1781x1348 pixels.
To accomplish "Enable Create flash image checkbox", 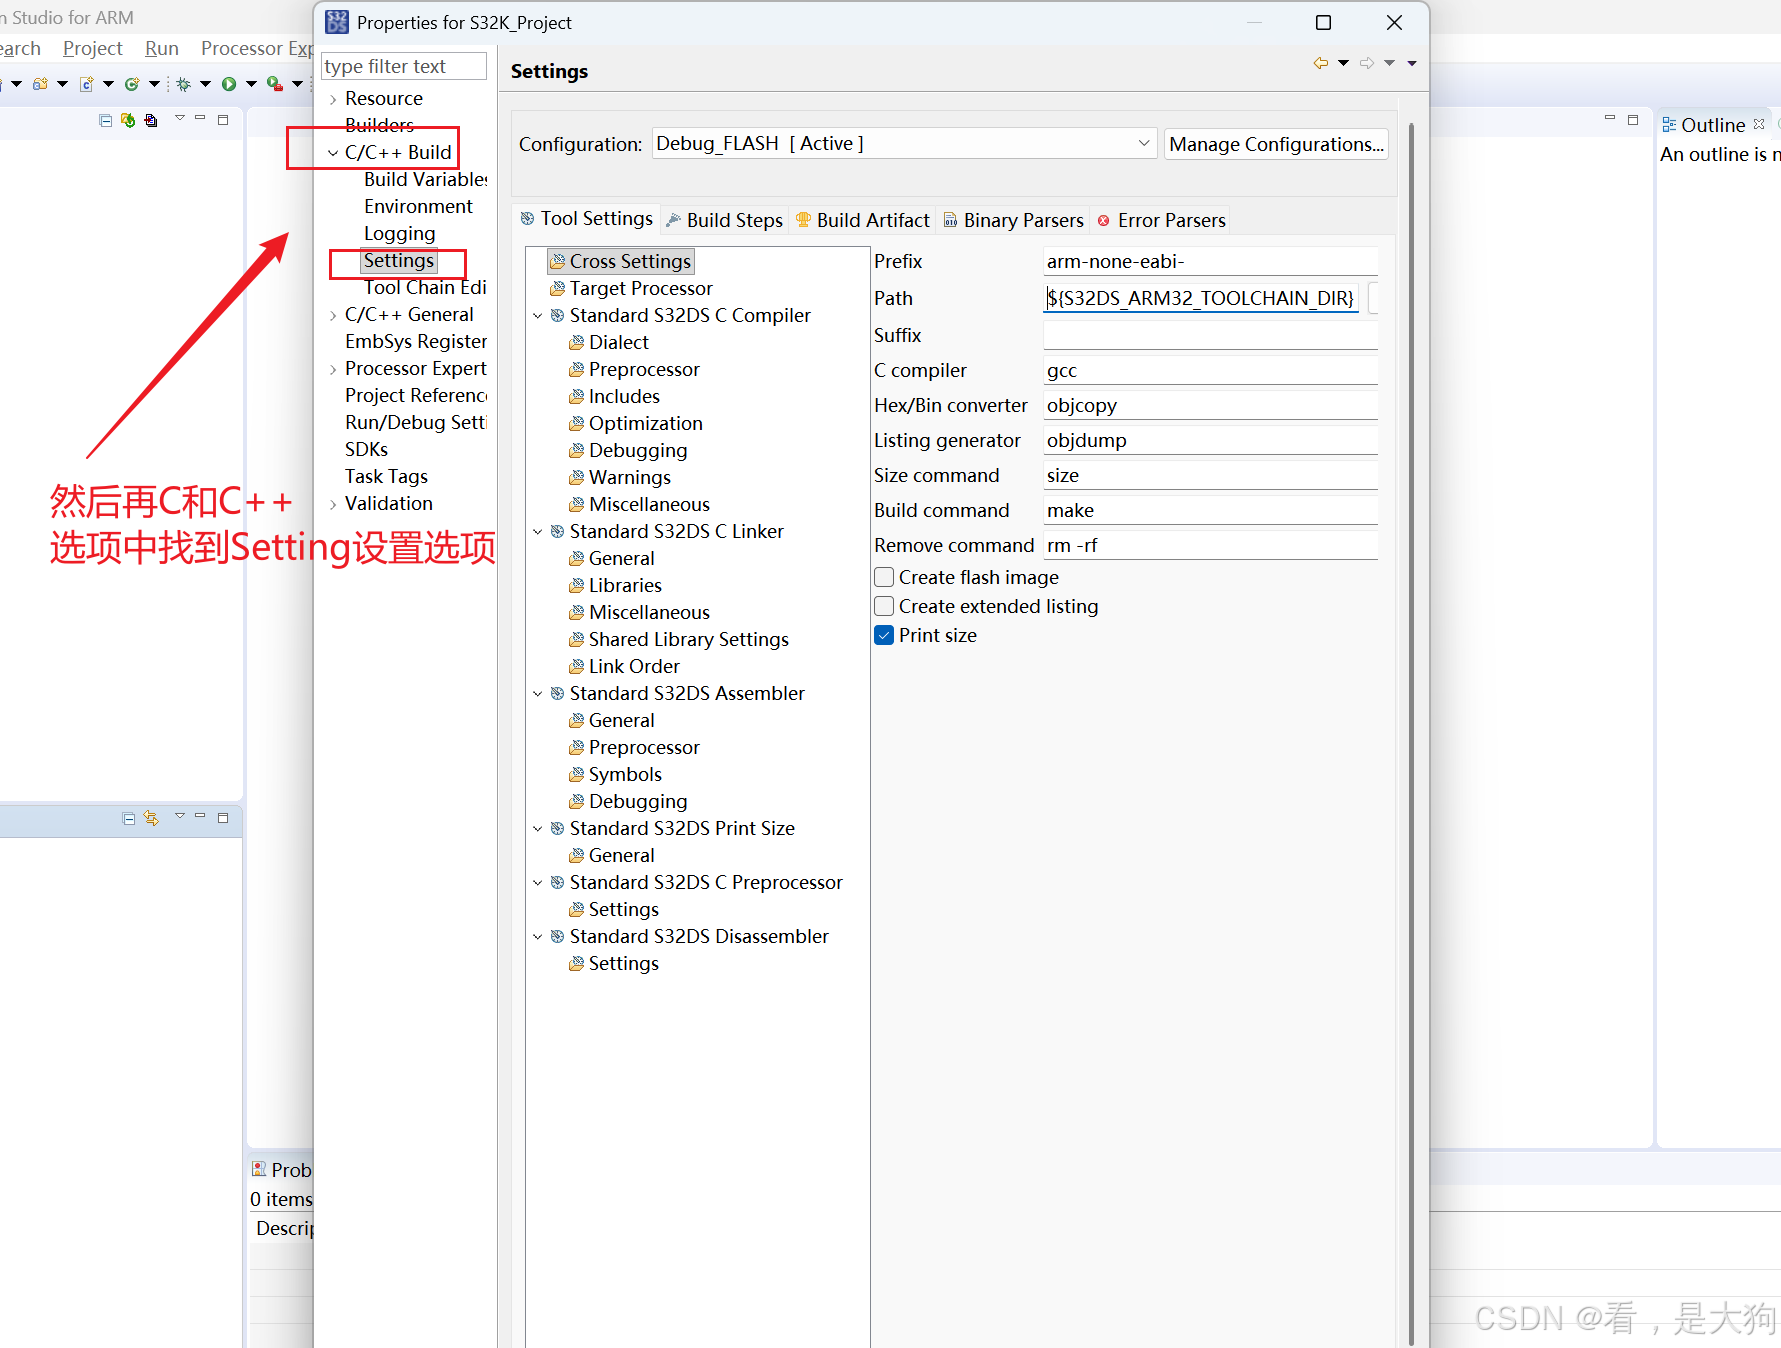I will tap(884, 577).
